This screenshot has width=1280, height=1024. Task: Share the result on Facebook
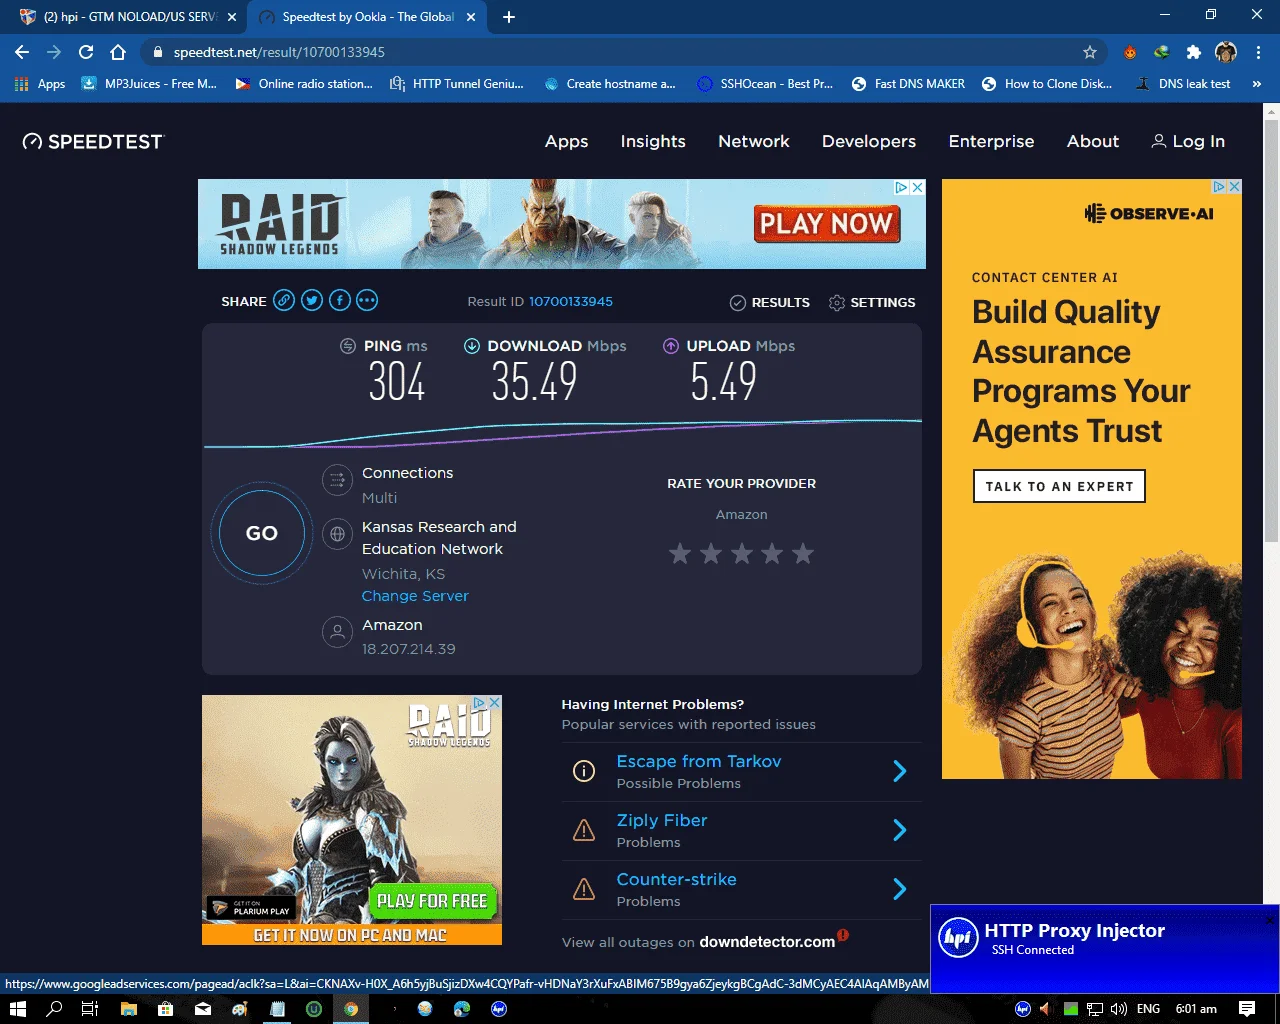340,300
